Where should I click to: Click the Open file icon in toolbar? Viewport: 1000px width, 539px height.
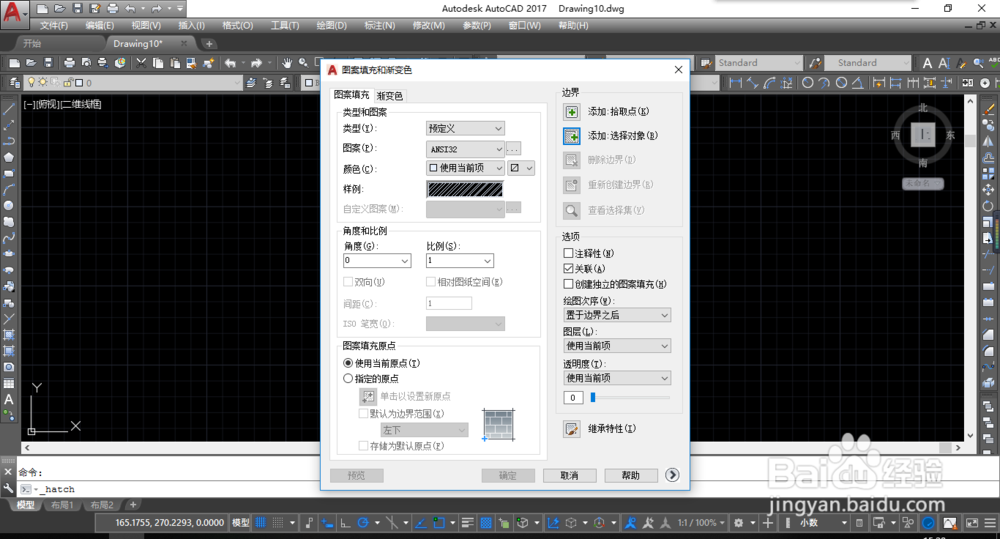pos(30,63)
